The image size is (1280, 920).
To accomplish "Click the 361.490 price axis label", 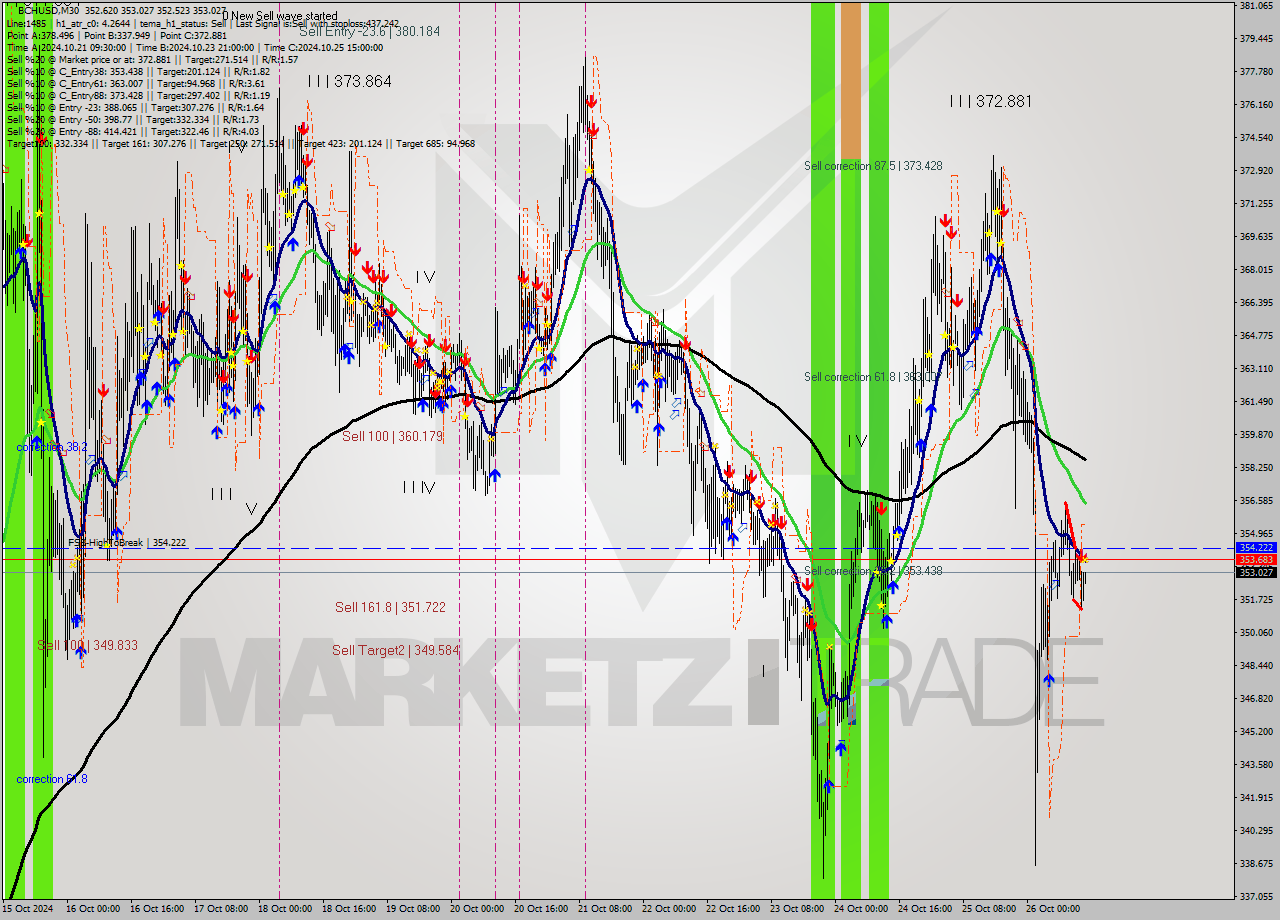I will click(x=1256, y=401).
